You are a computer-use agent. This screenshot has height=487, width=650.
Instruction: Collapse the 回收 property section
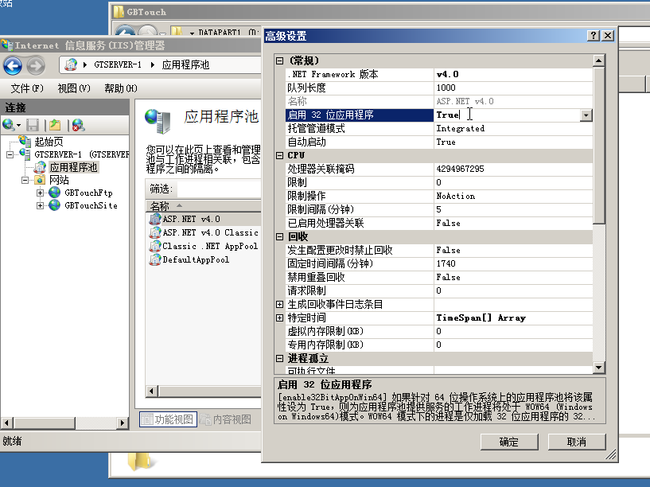point(280,237)
